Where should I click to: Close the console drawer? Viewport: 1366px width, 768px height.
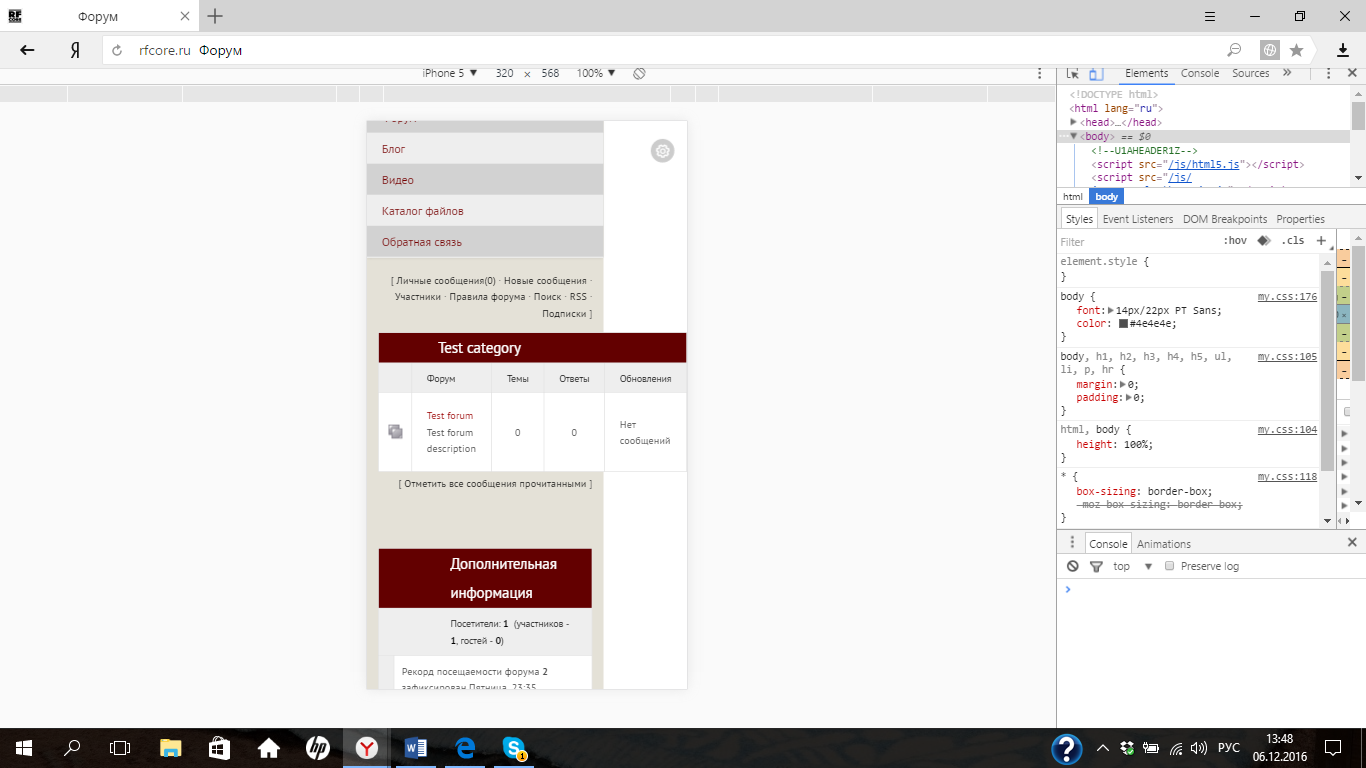1352,543
